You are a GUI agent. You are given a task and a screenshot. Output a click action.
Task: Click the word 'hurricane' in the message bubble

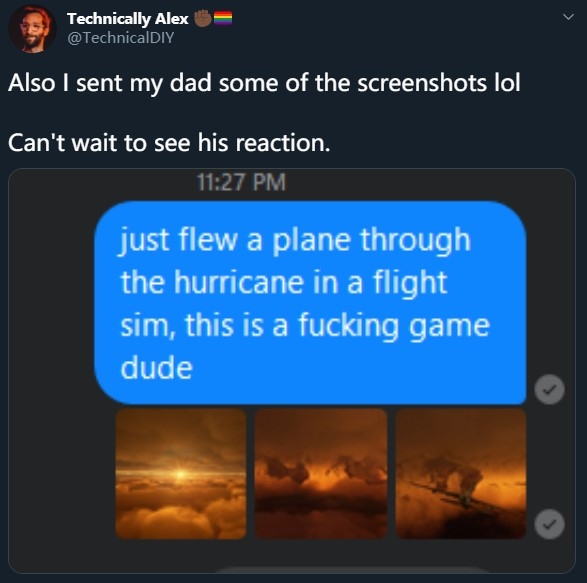(239, 283)
